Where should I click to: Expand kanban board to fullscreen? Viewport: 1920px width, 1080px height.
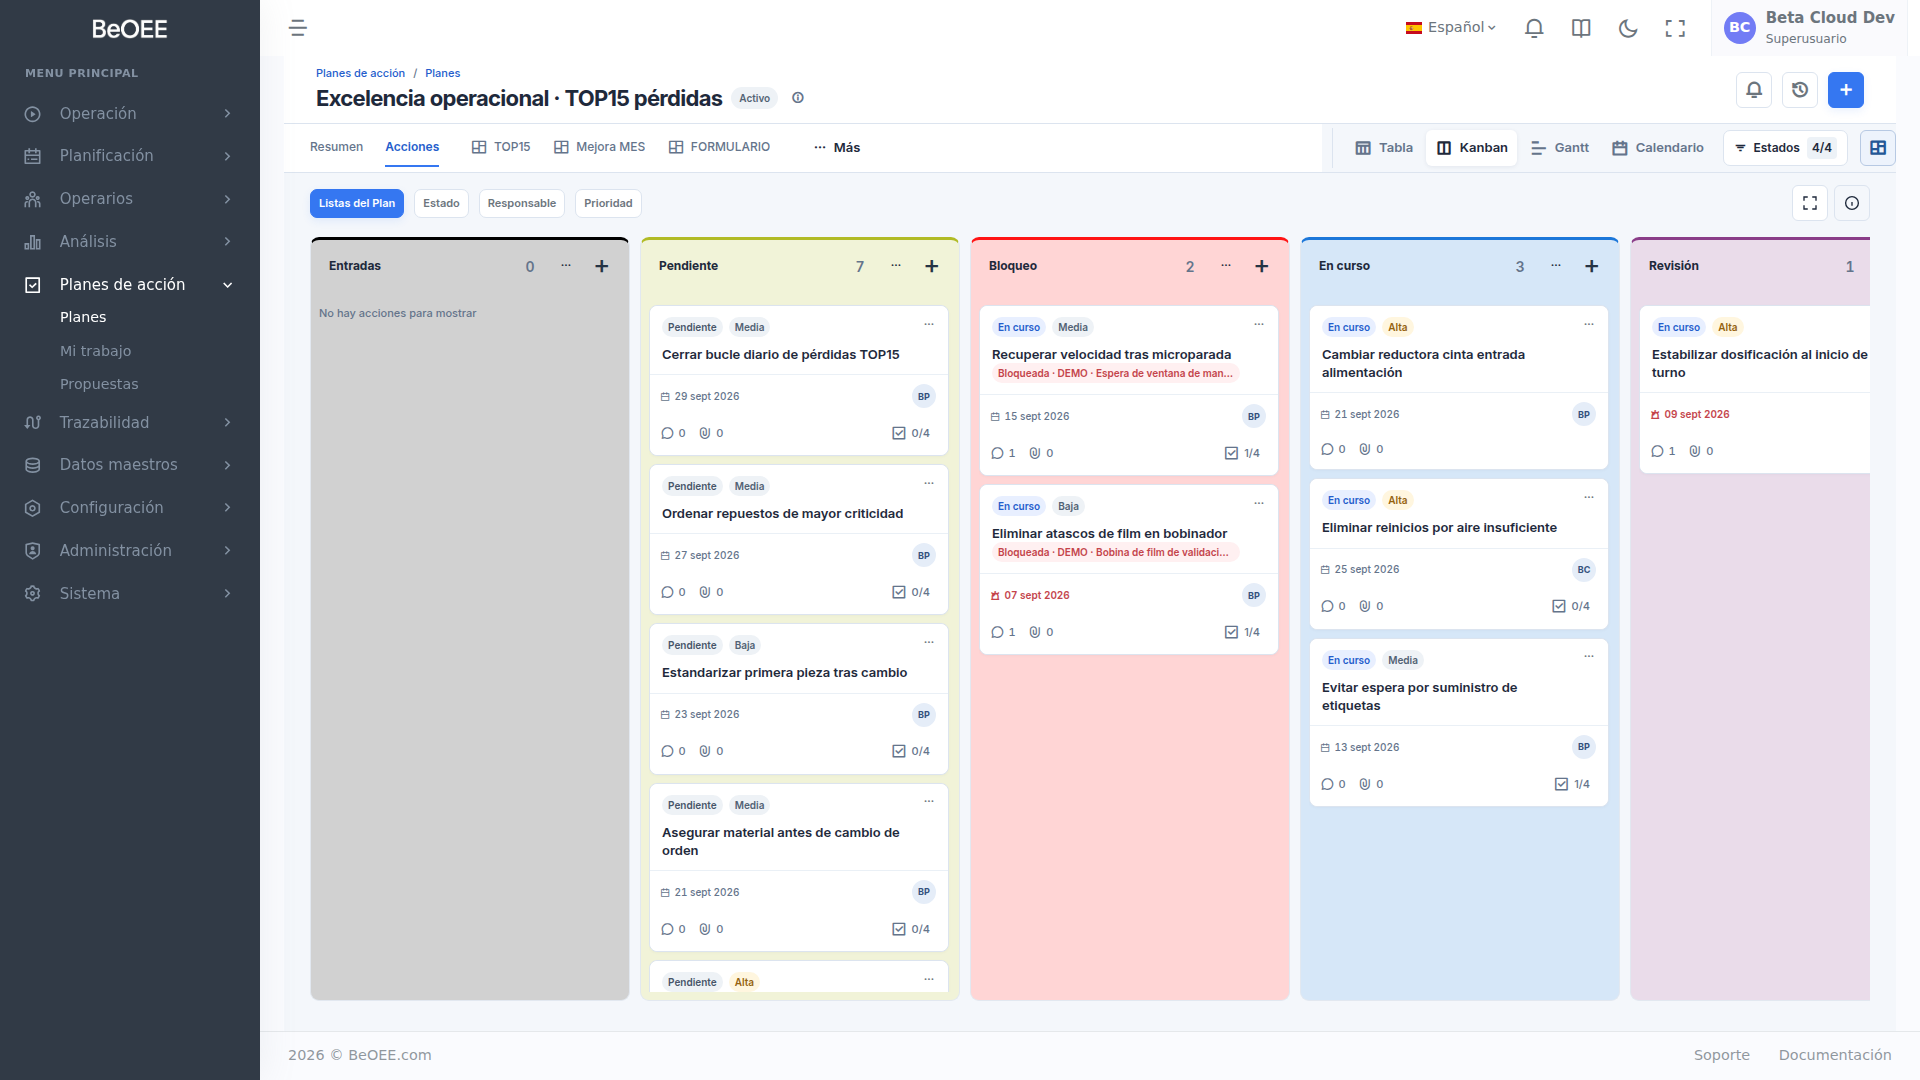(x=1810, y=203)
